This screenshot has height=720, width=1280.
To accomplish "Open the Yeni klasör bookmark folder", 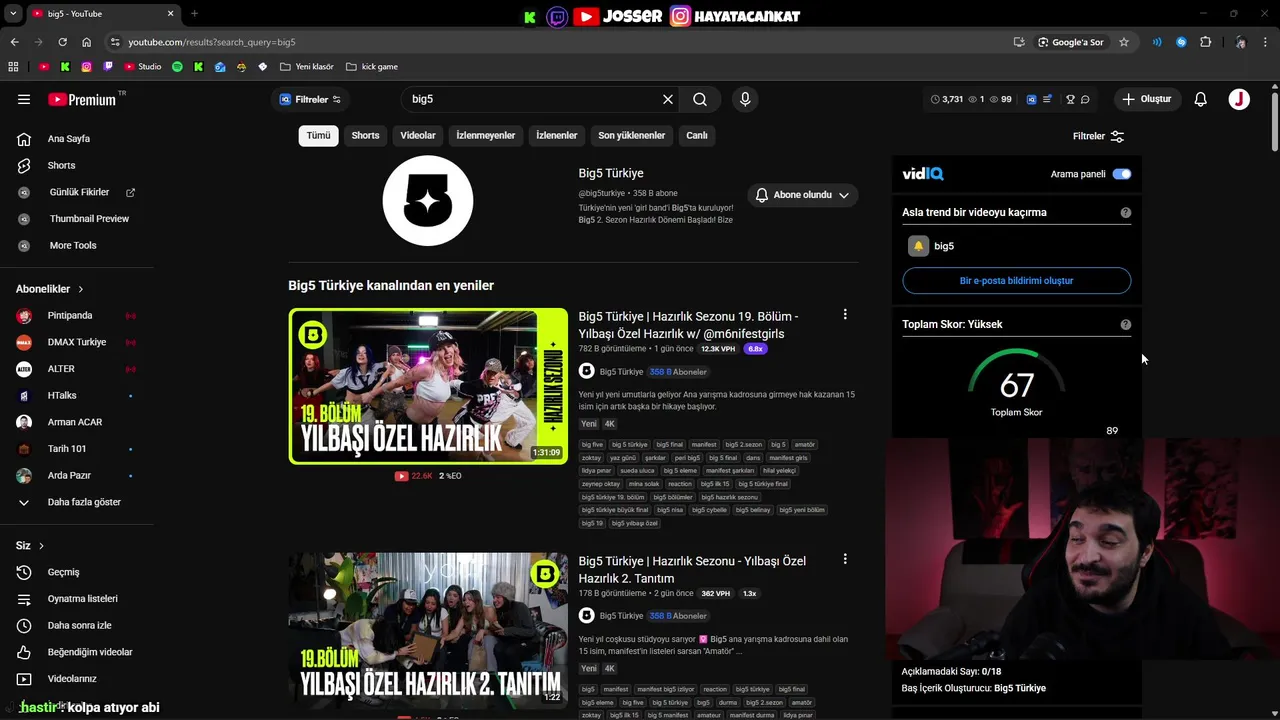I will 307,67.
